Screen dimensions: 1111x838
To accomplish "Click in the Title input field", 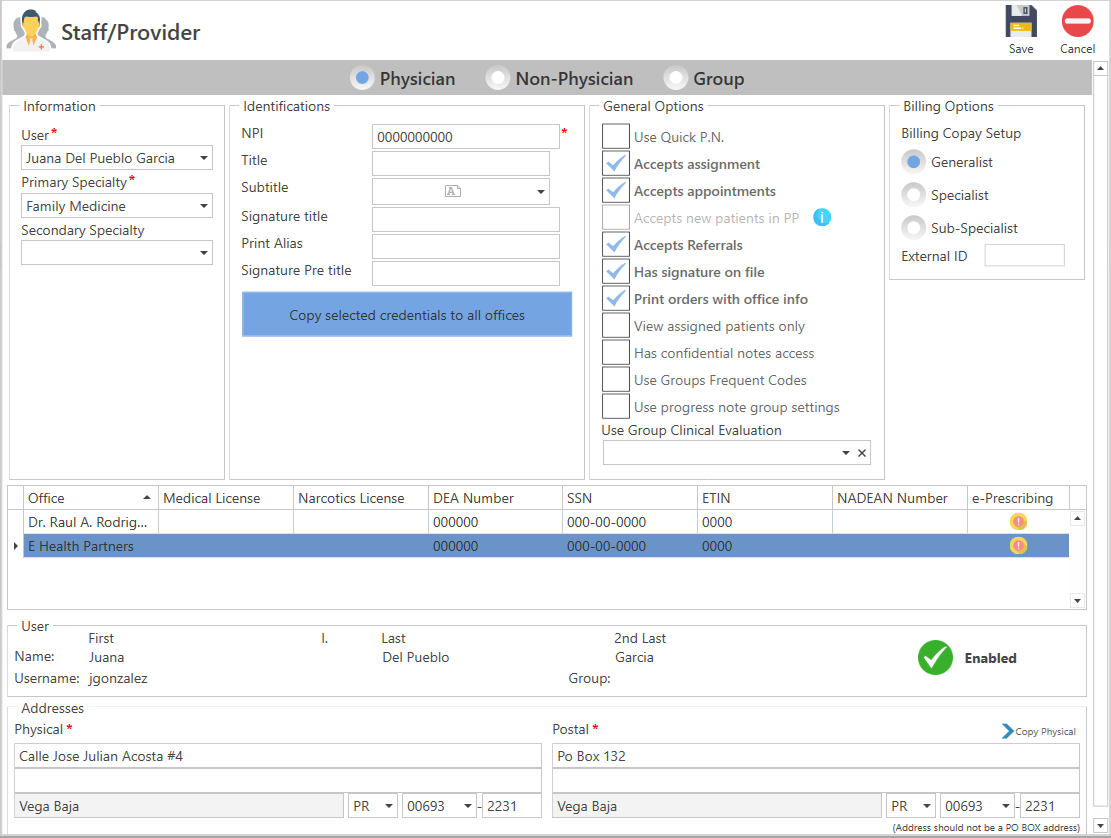I will [x=461, y=163].
